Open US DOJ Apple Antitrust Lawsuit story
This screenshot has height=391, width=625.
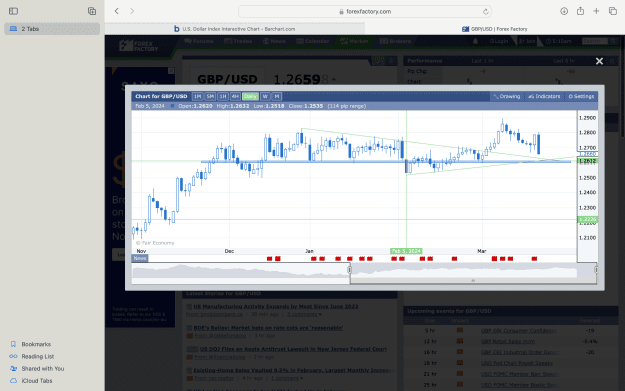(293, 349)
